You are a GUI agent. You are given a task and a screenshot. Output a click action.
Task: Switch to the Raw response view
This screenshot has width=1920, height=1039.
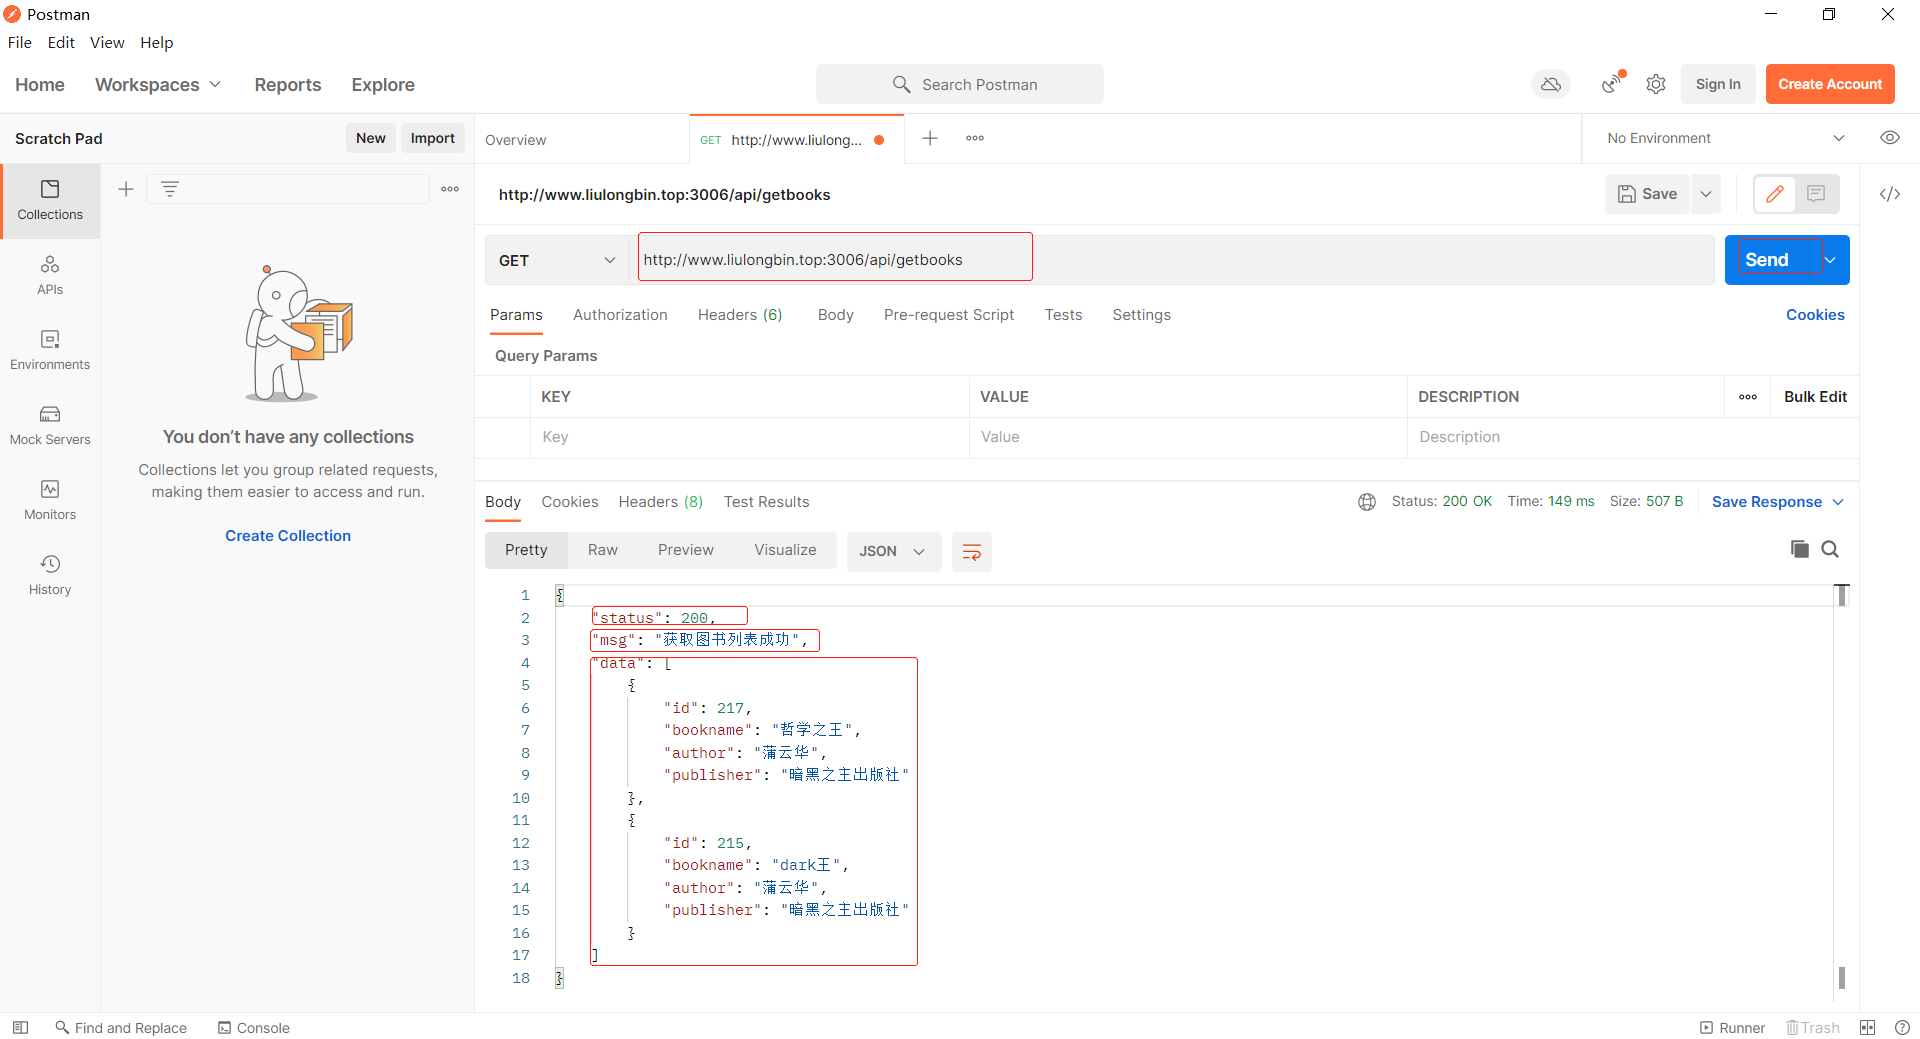click(x=603, y=550)
